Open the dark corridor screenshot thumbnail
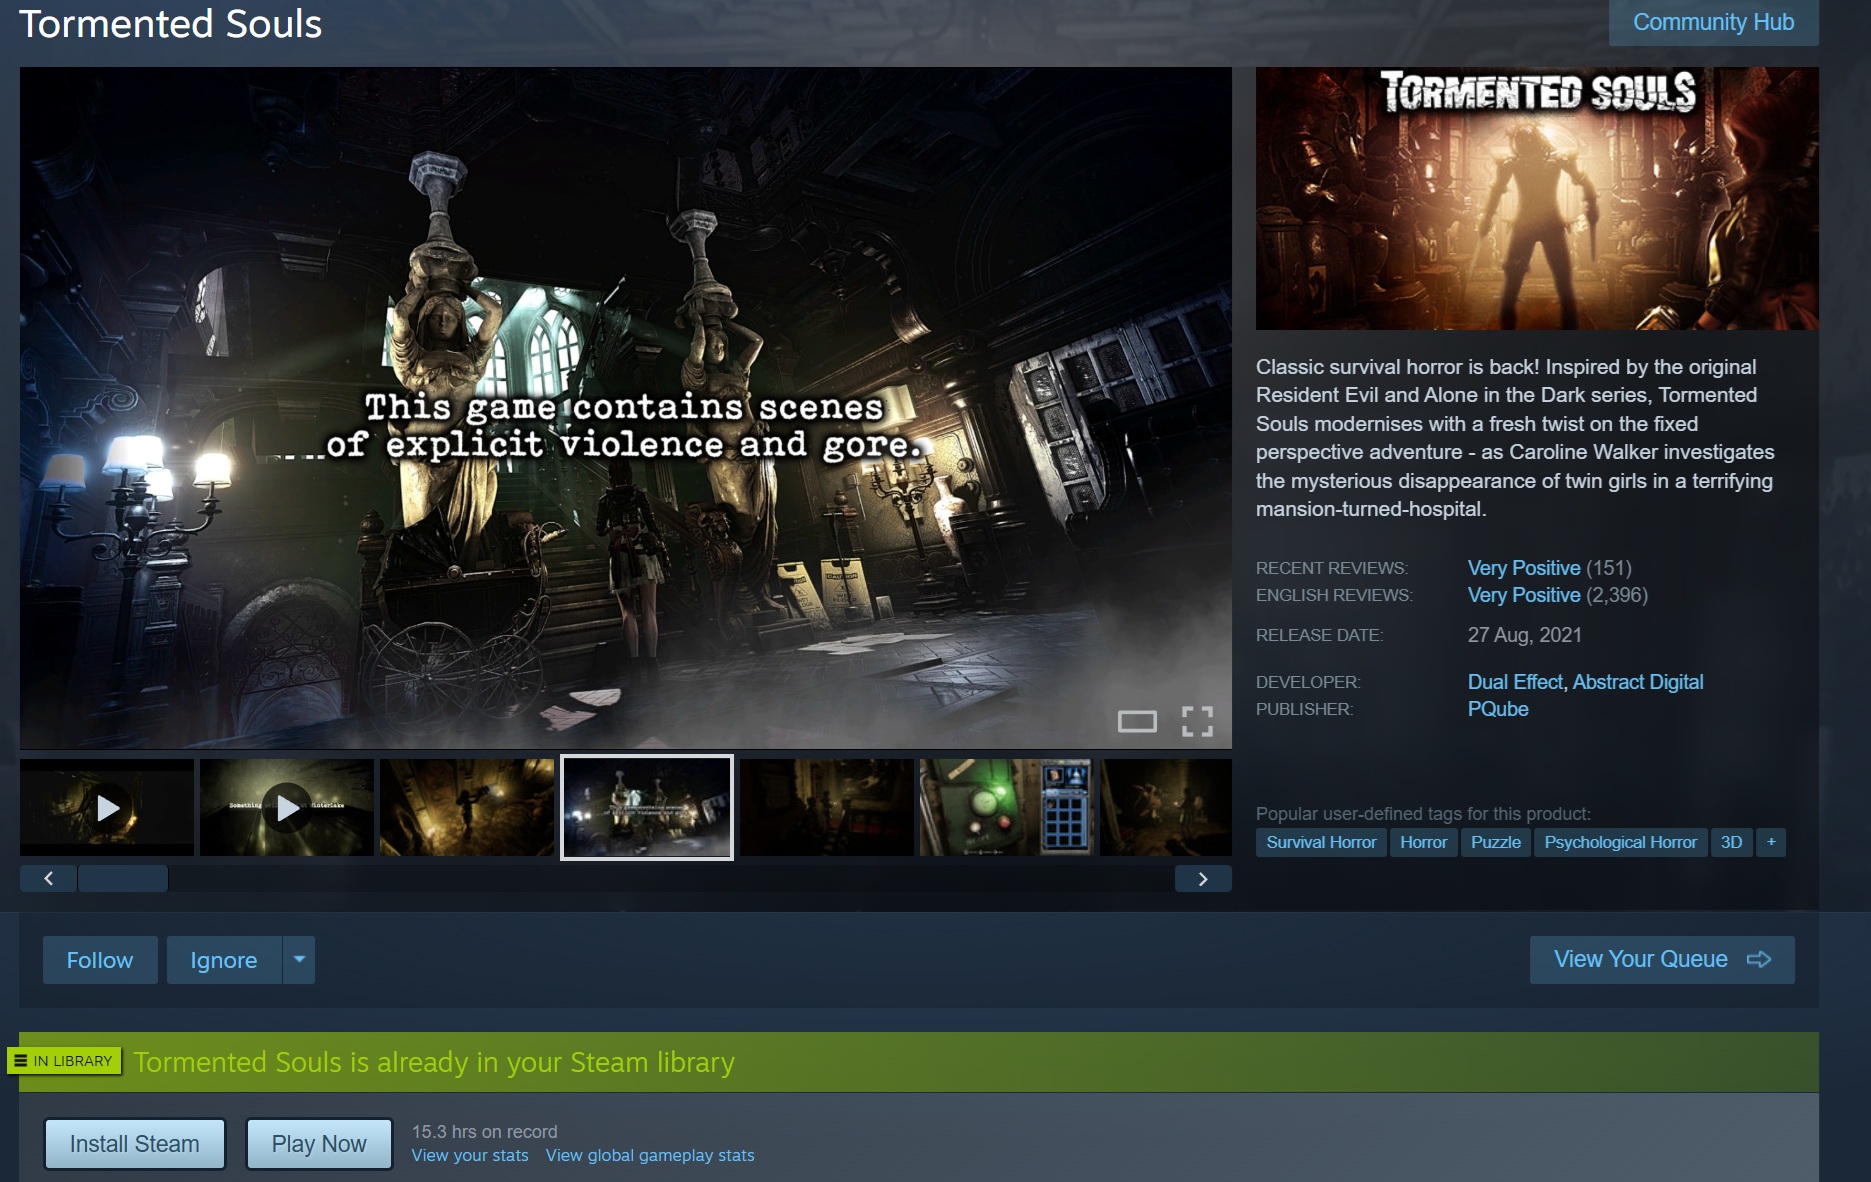1871x1182 pixels. [827, 807]
